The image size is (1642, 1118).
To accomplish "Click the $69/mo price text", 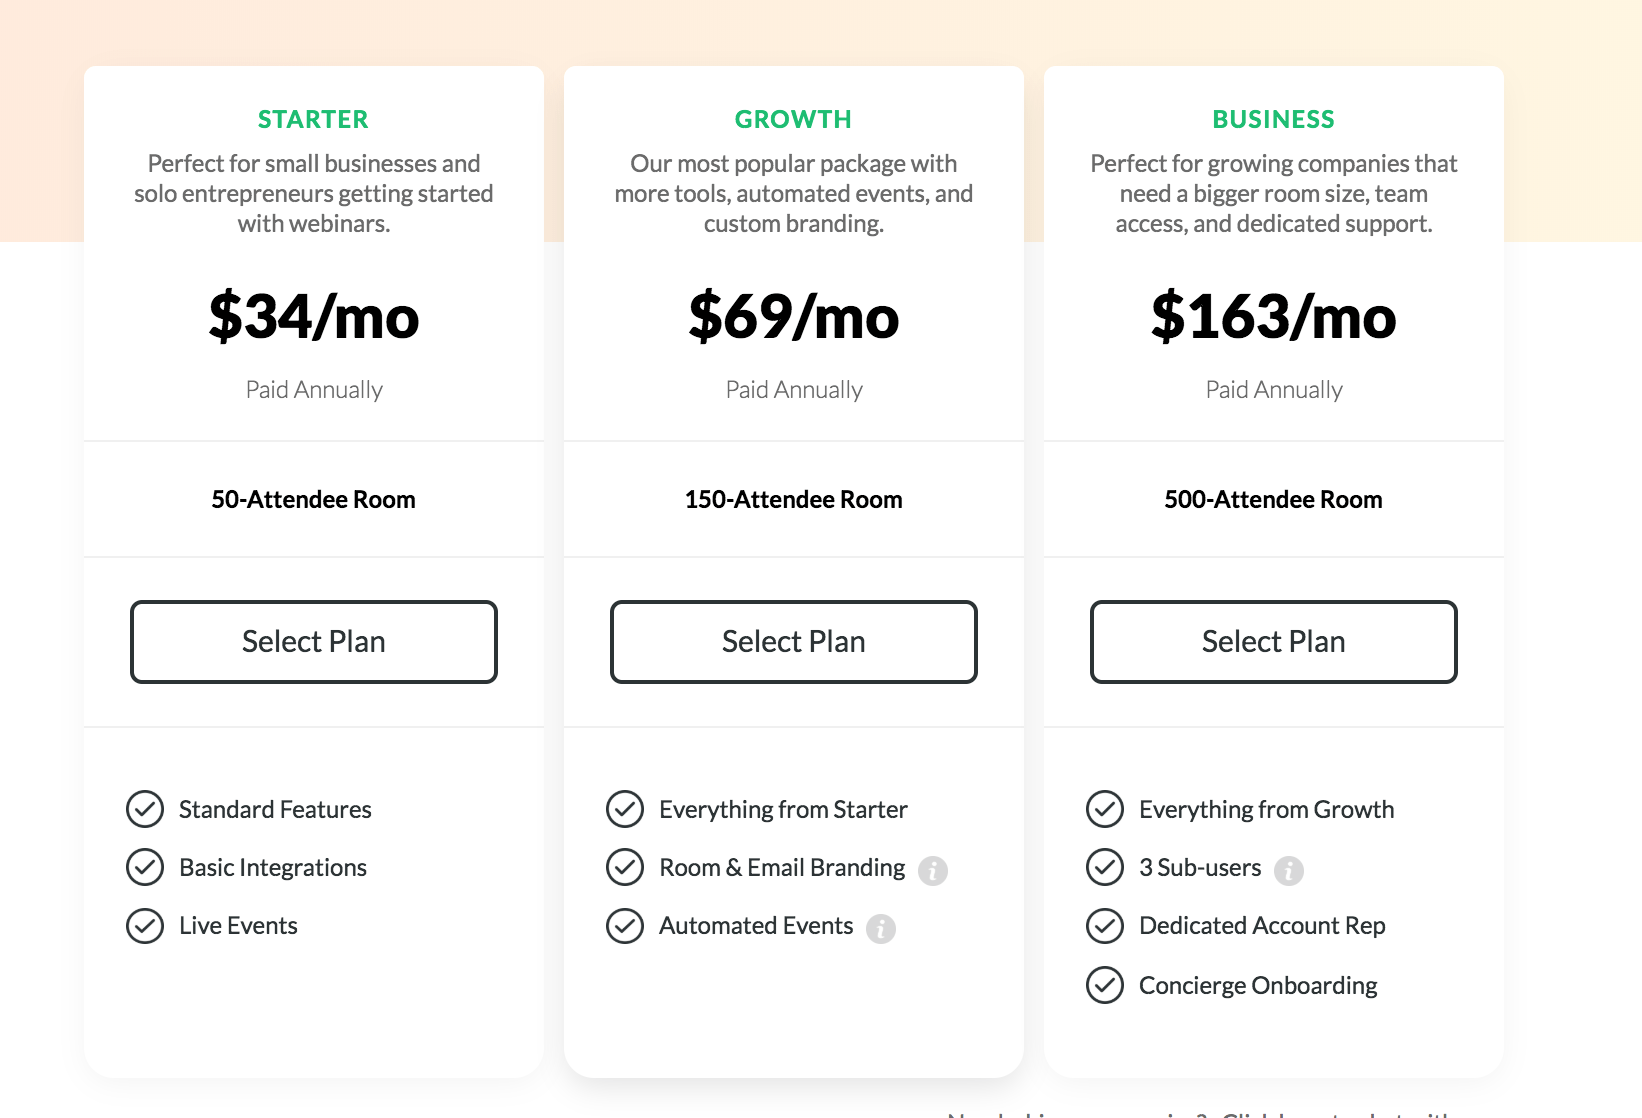I will [794, 317].
